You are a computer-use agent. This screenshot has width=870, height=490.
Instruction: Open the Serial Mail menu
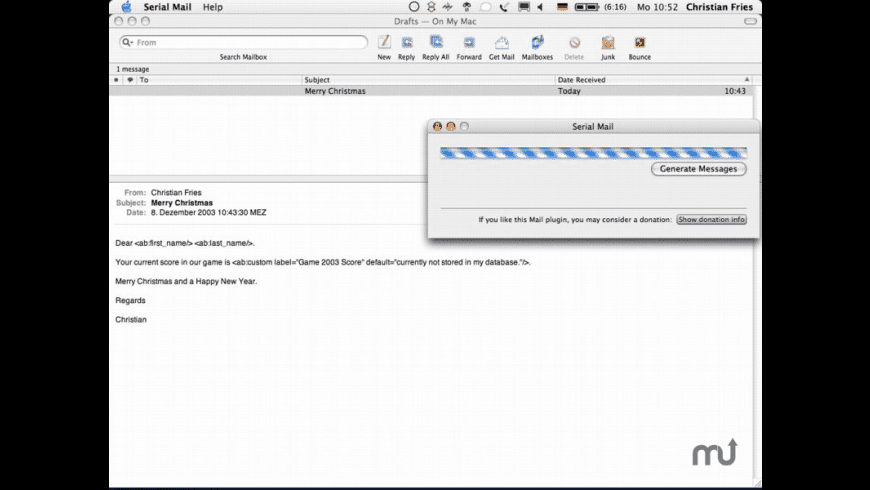click(167, 7)
